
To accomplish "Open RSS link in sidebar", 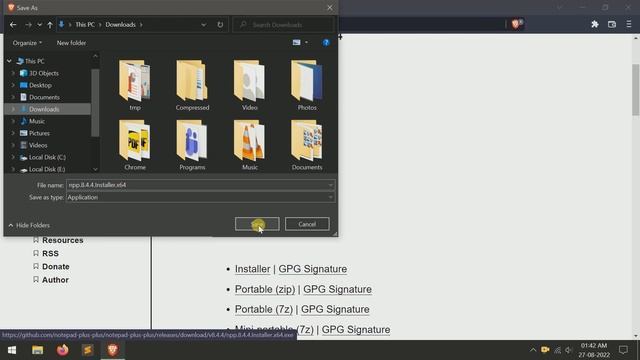I will (50, 253).
